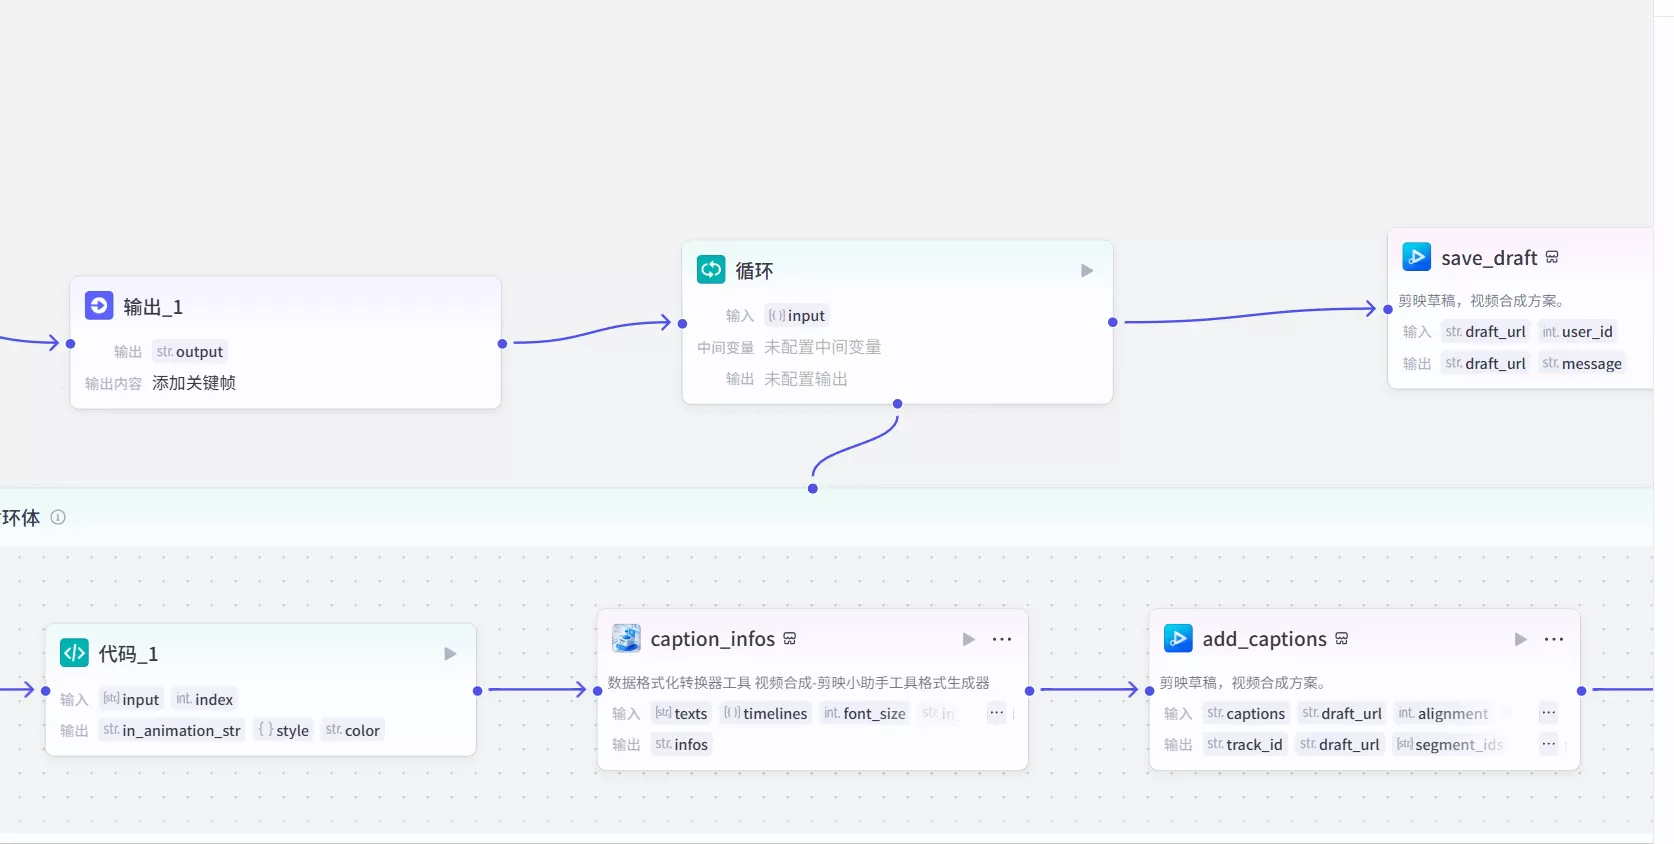Viewport: 1674px width, 844px height.
Task: Click the caption_infos title badge icon
Action: pos(790,638)
